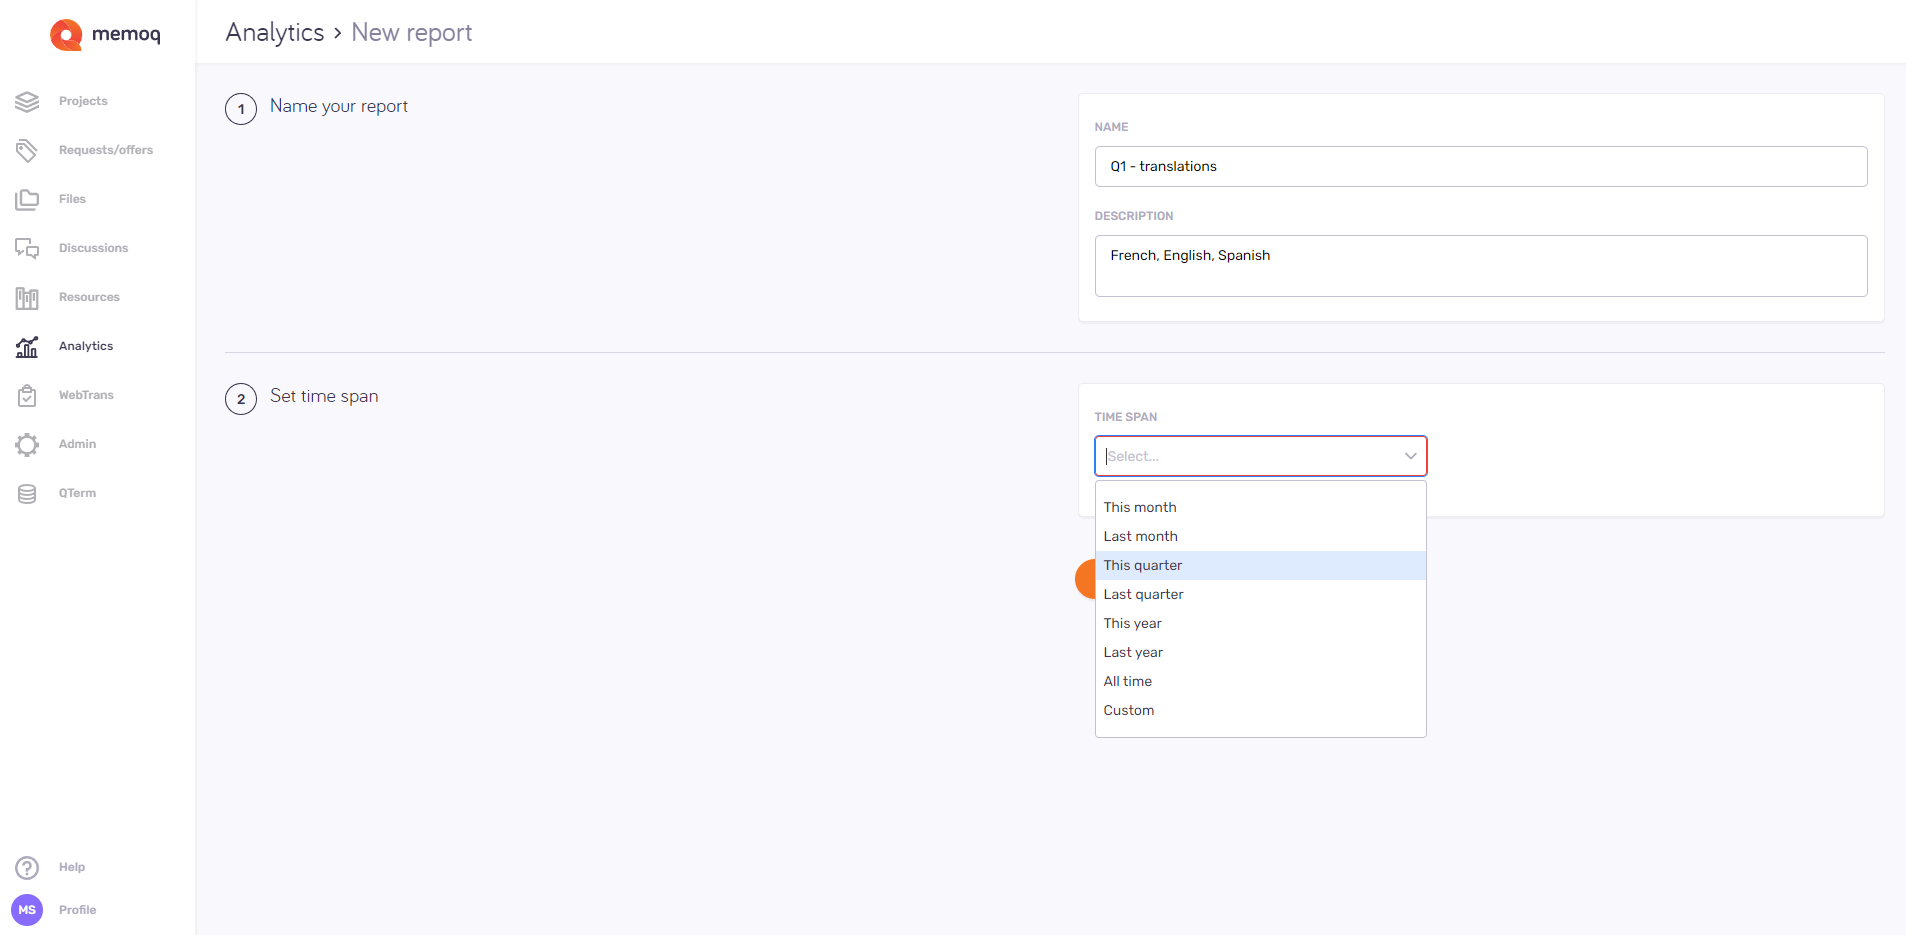This screenshot has height=935, width=1906.
Task: Click the Help question mark icon
Action: (x=27, y=867)
